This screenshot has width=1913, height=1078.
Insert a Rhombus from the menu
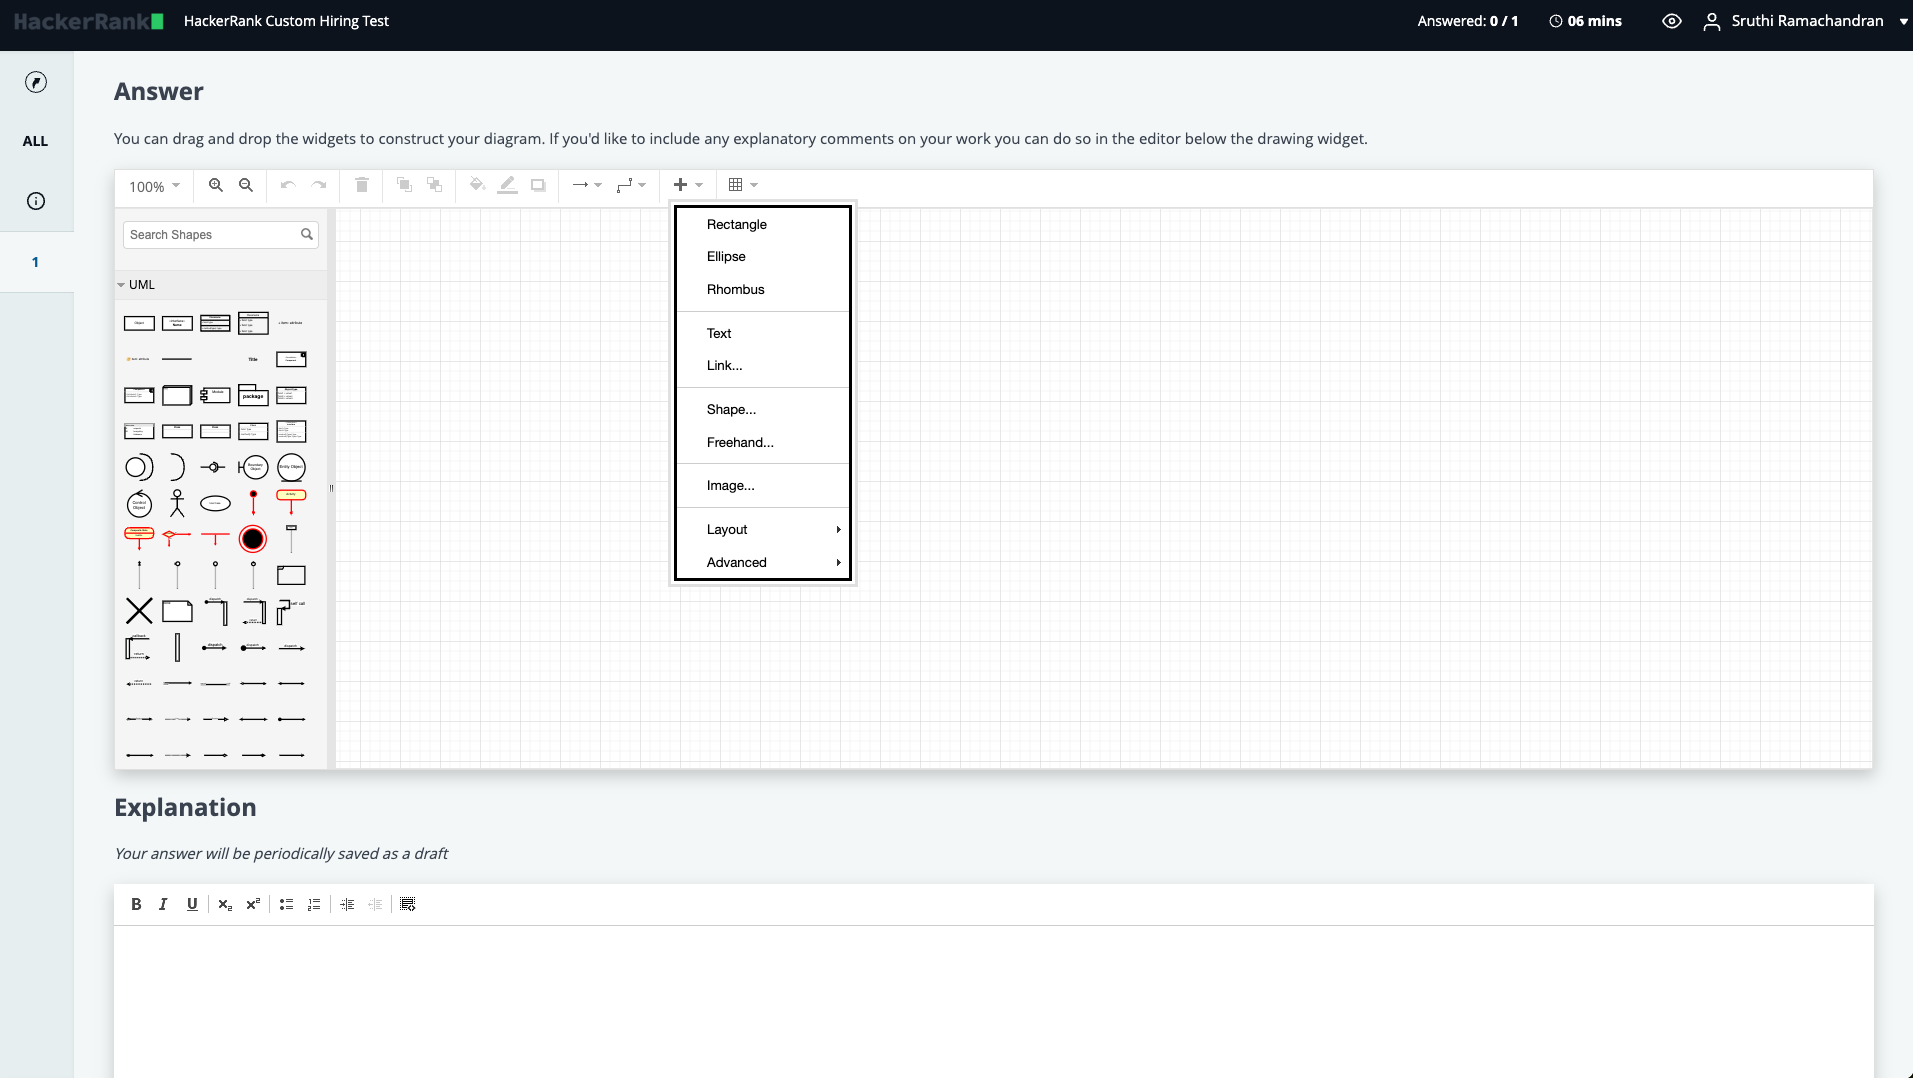click(763, 290)
